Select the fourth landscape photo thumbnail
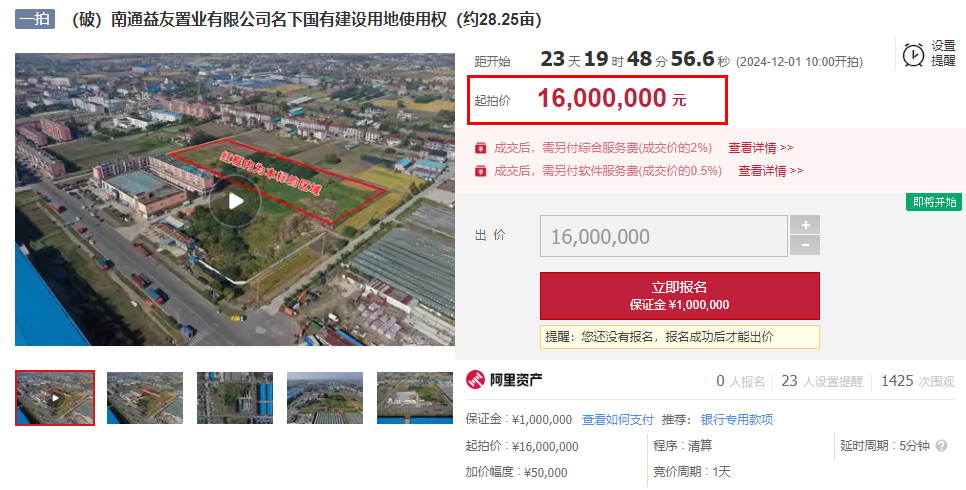Image resolution: width=966 pixels, height=490 pixels. [325, 398]
